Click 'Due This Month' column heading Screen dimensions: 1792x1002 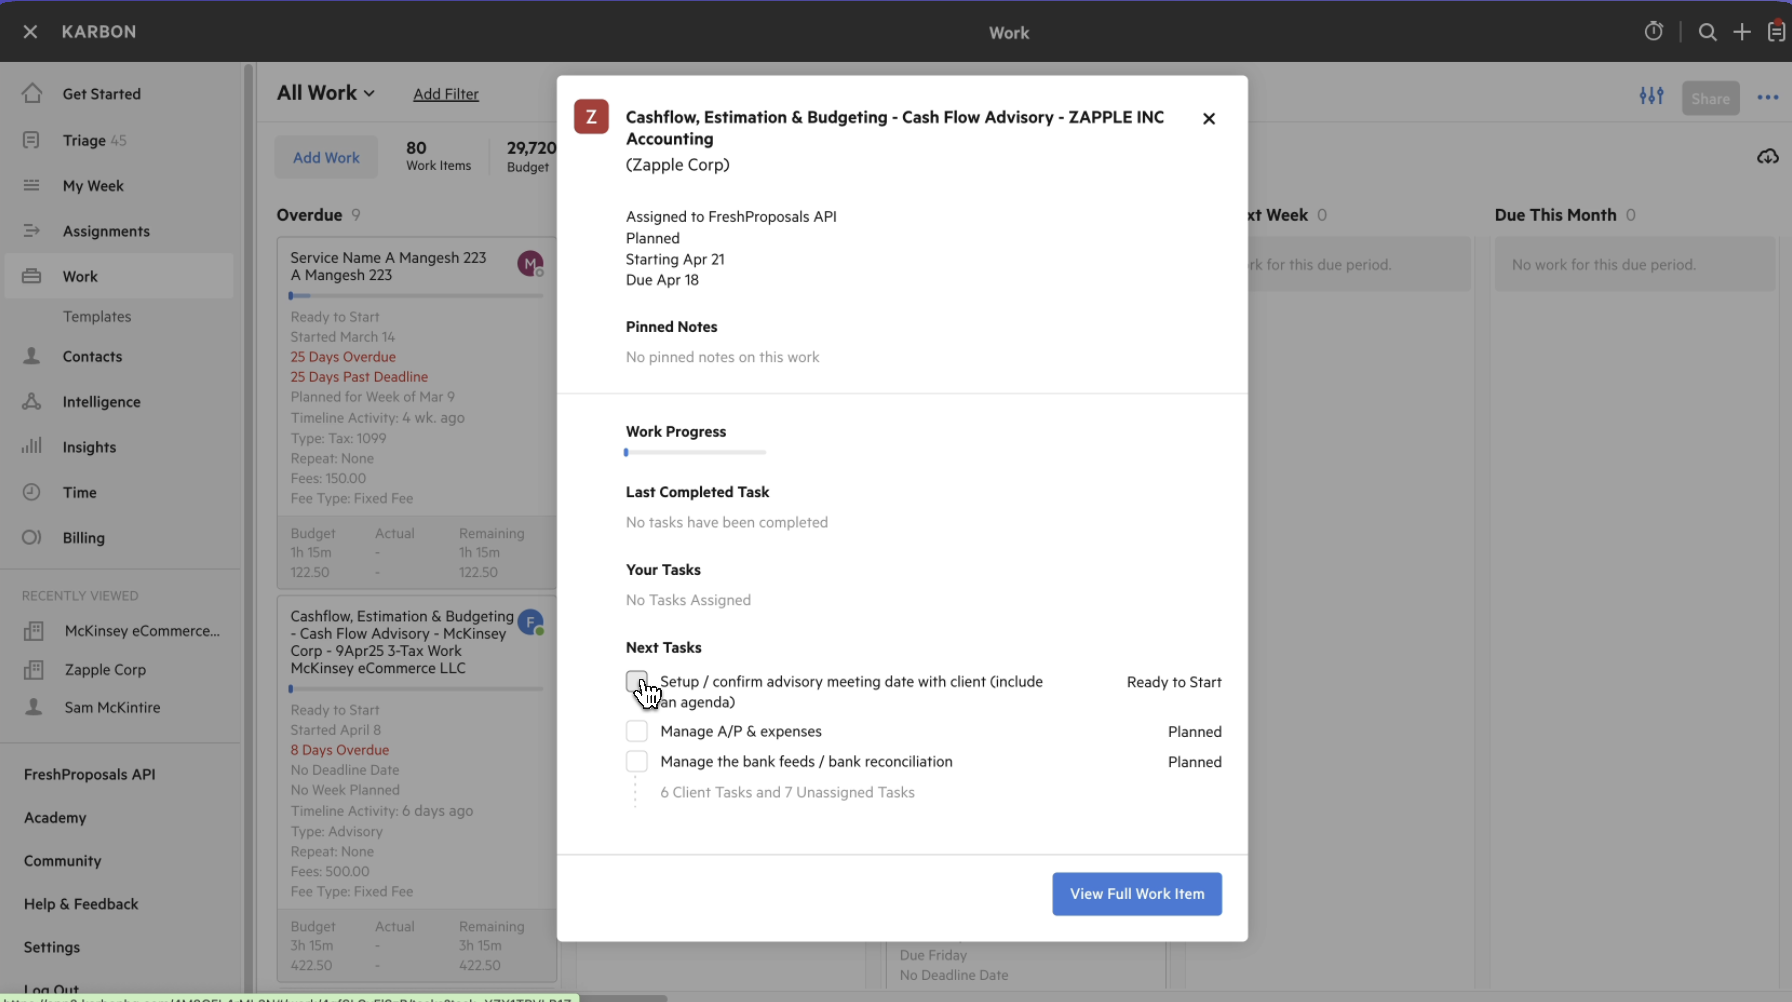[1555, 215]
